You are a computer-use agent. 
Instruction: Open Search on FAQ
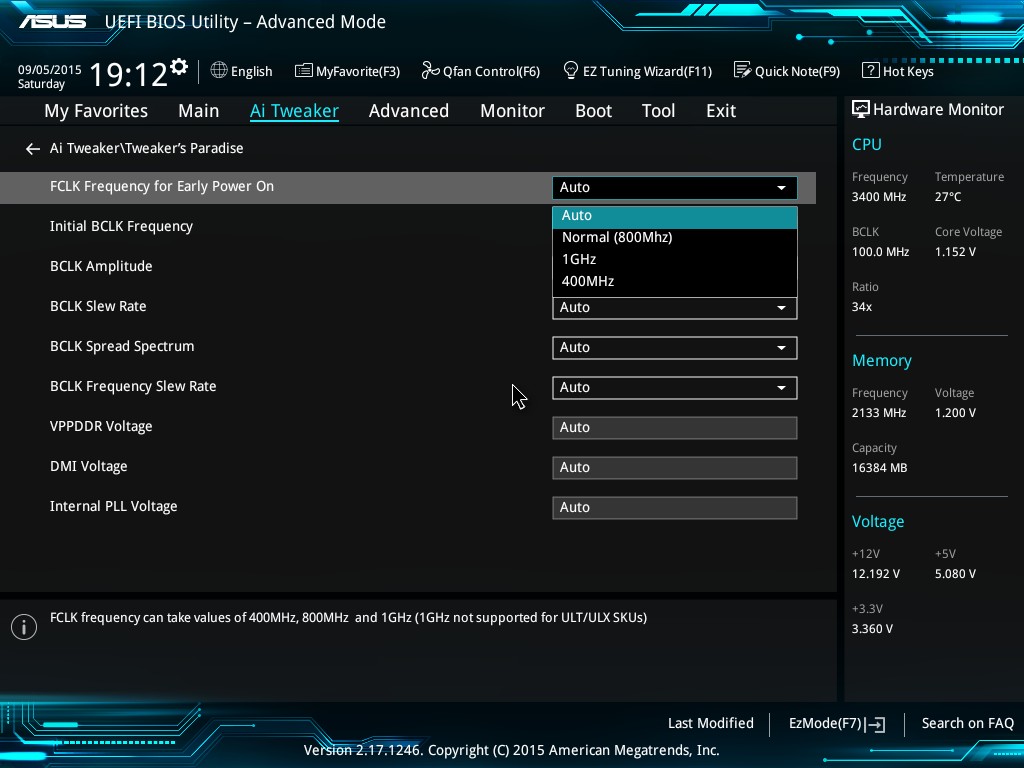tap(967, 724)
